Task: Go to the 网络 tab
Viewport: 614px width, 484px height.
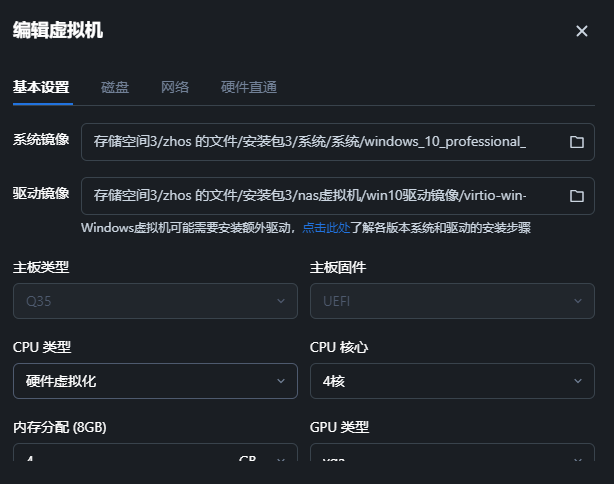Action: coord(175,87)
